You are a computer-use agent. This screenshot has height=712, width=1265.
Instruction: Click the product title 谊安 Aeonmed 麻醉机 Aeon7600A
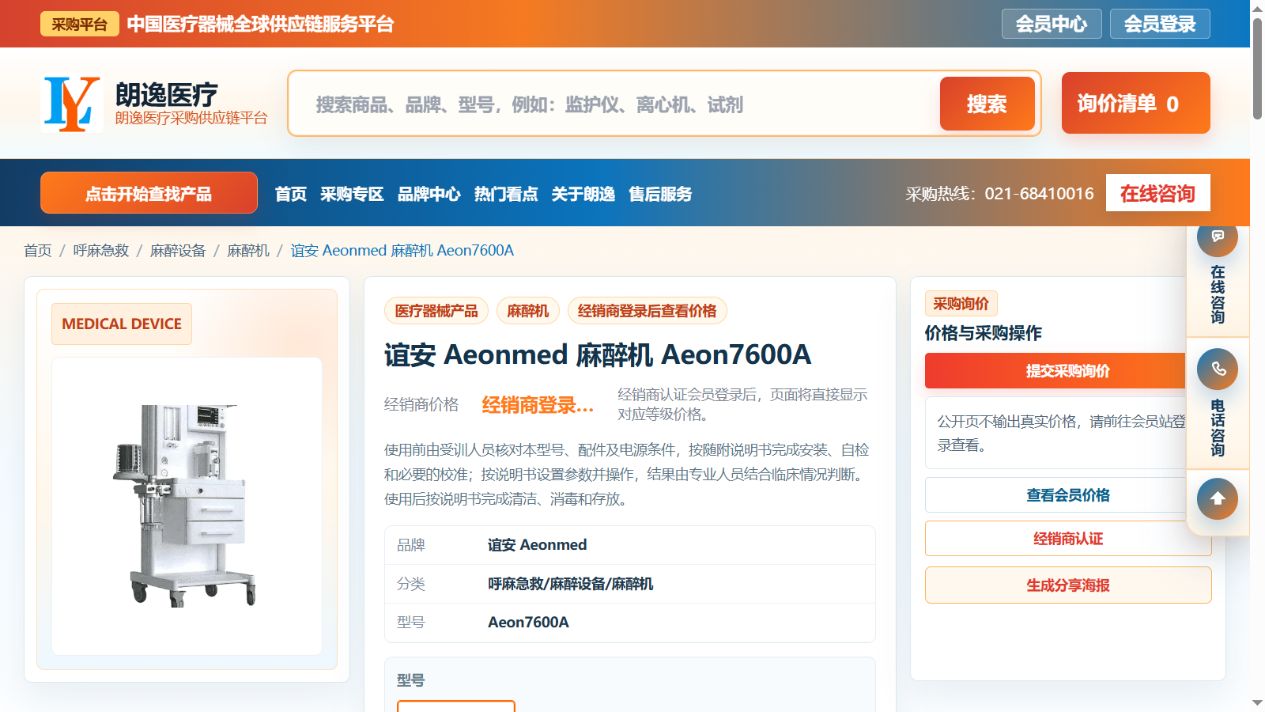(598, 355)
